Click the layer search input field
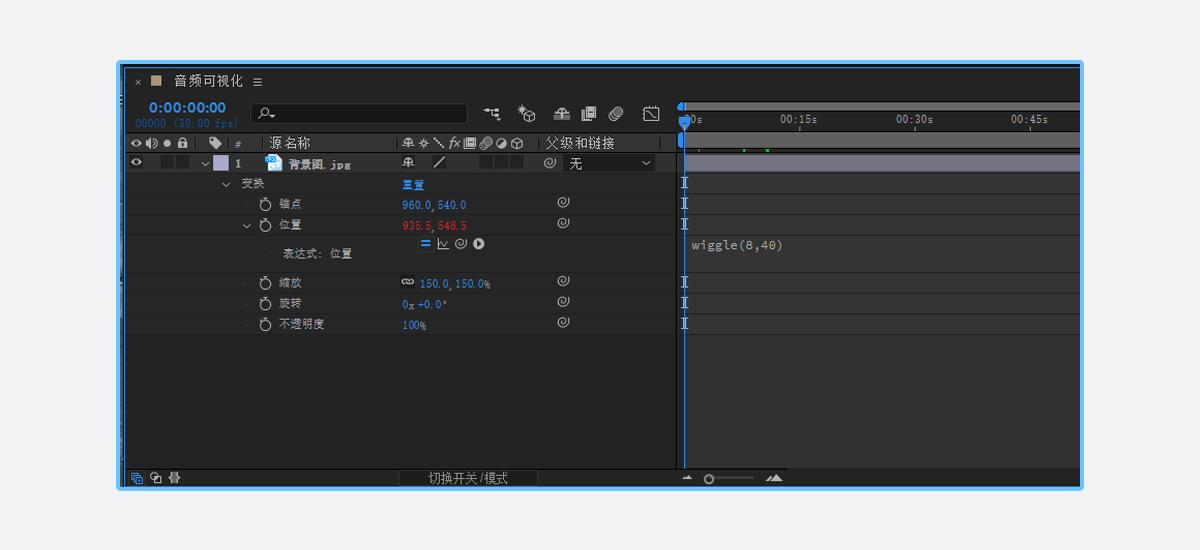This screenshot has height=550, width=1200. tap(359, 114)
